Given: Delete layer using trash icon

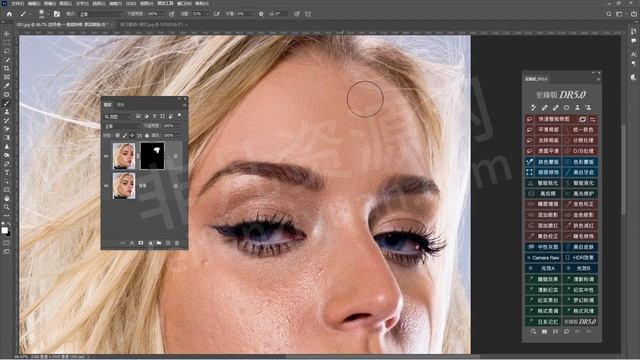Looking at the screenshot, I should point(177,243).
